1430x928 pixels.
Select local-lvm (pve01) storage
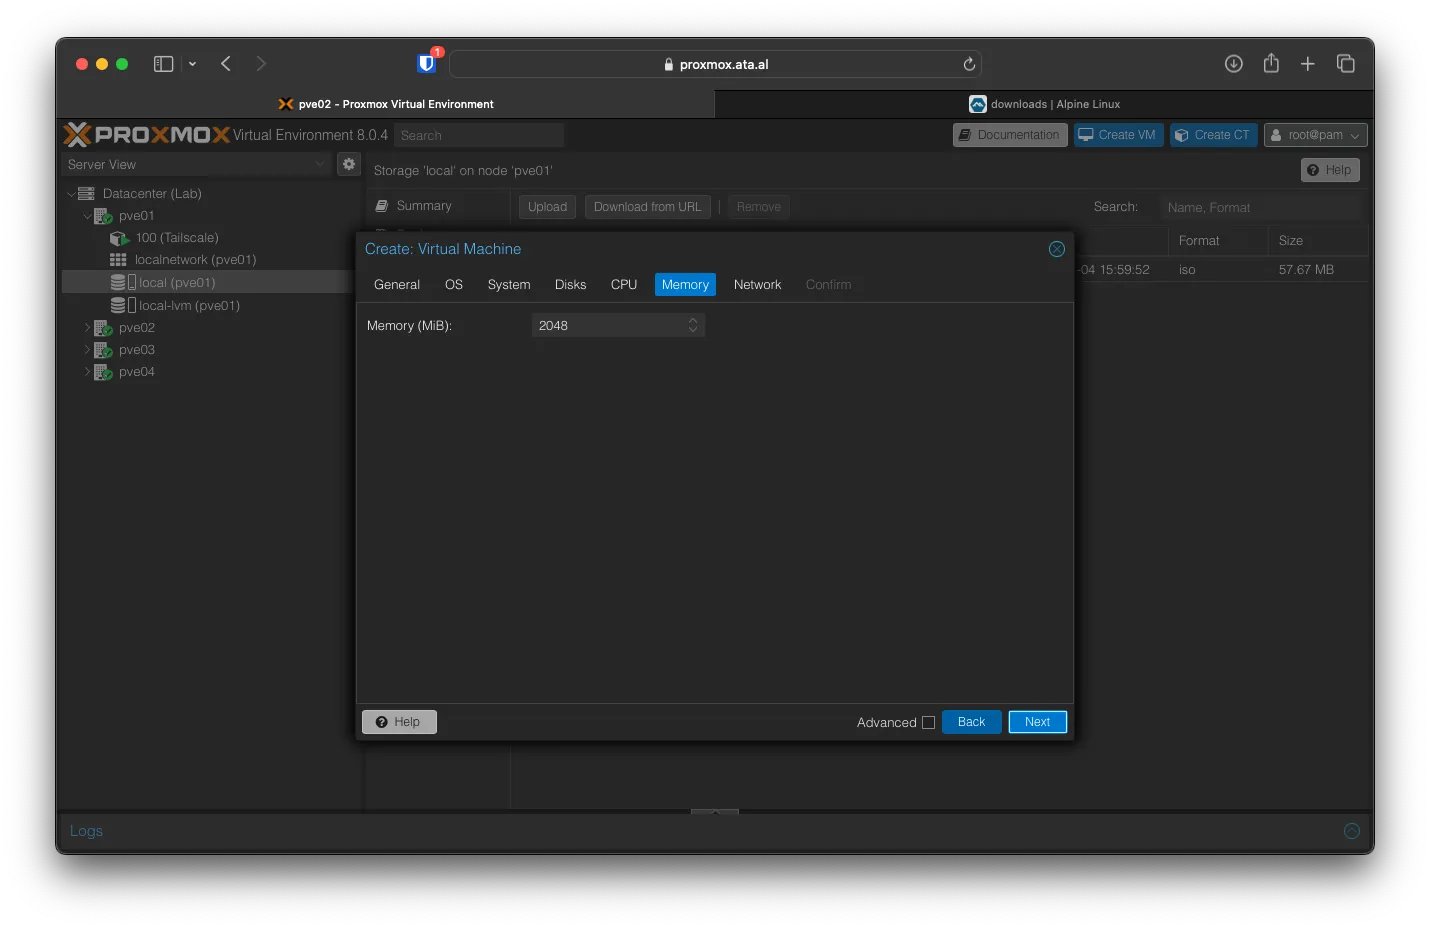coord(189,306)
